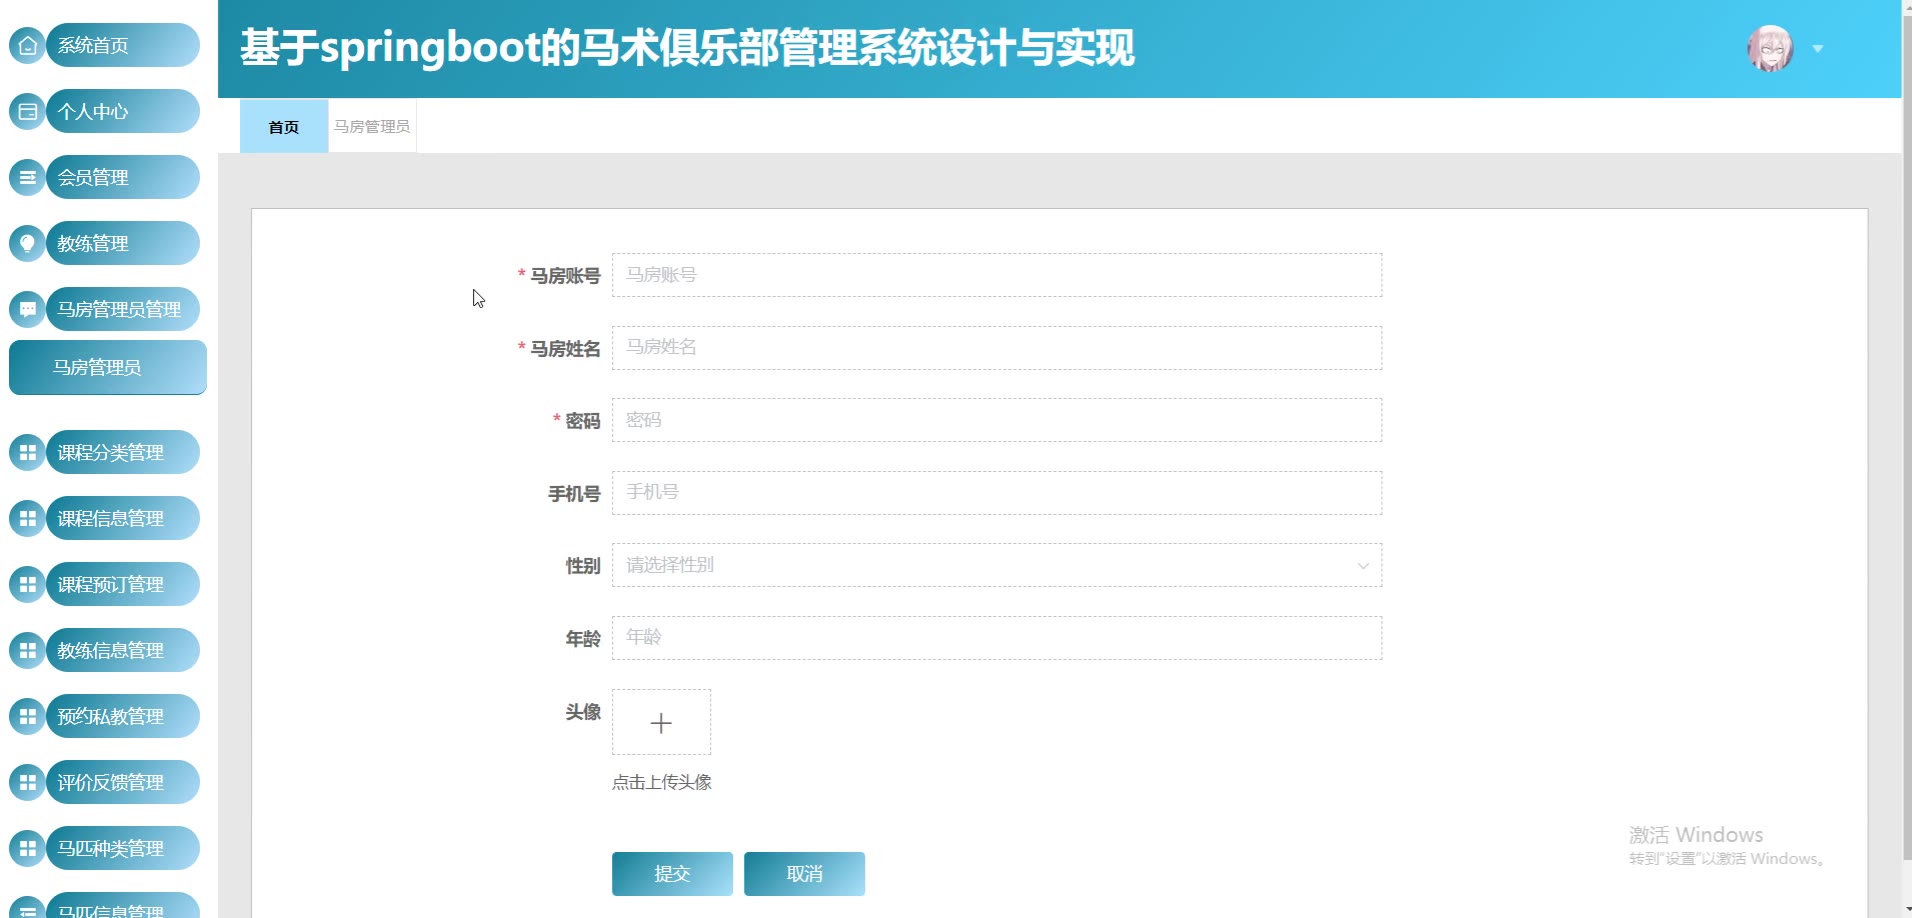The width and height of the screenshot is (1912, 918).
Task: Collapse 马房管理员管理 menu
Action: [x=123, y=309]
